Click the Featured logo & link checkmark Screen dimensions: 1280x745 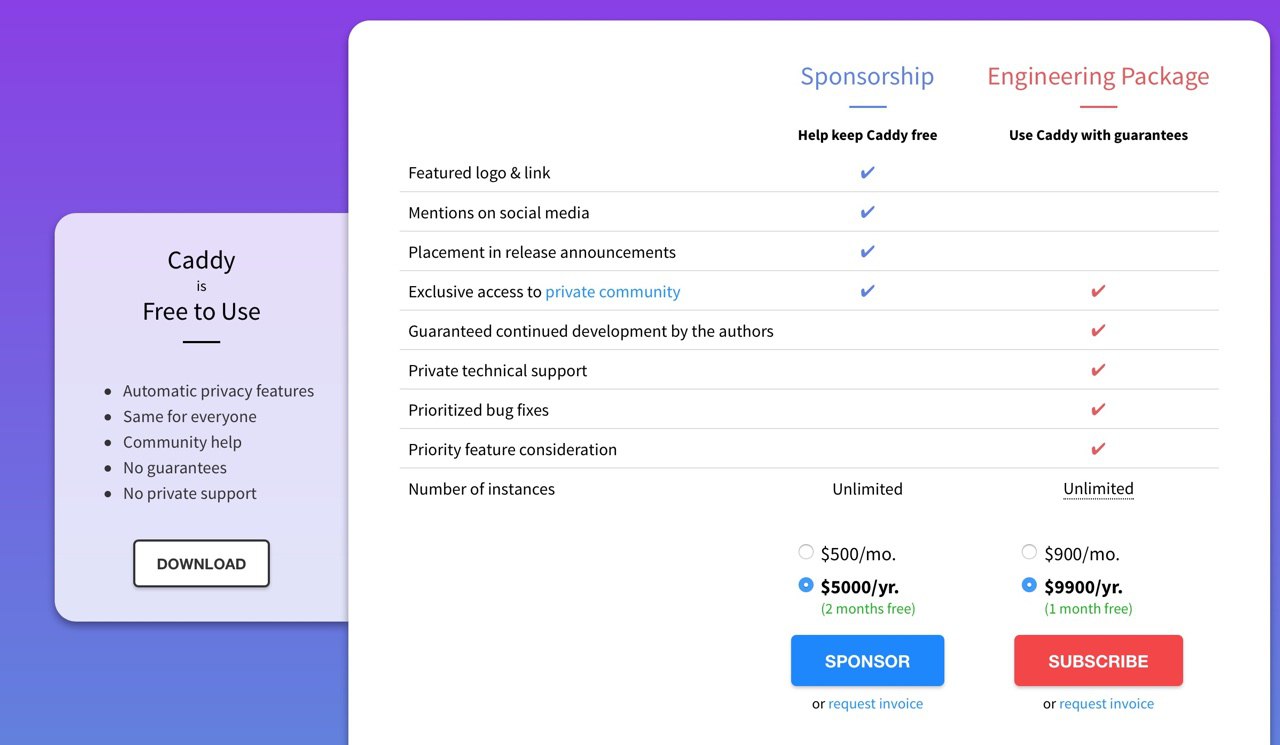pos(867,173)
